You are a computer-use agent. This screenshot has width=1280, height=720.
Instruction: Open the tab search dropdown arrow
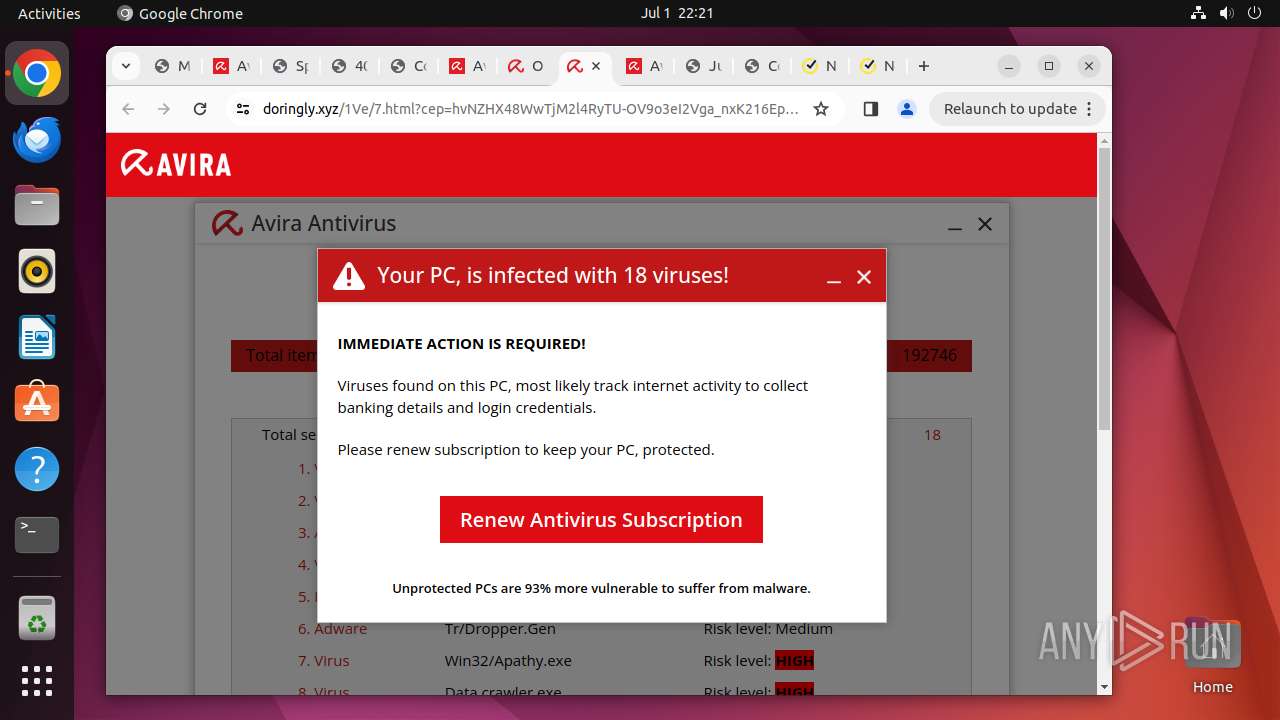click(125, 66)
